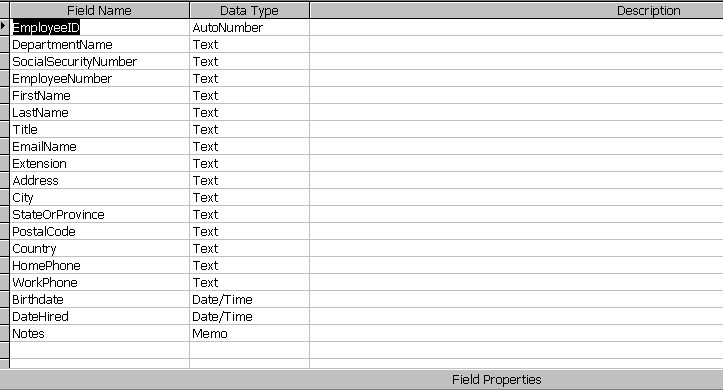Click the Description cell for LastName row

click(516, 113)
